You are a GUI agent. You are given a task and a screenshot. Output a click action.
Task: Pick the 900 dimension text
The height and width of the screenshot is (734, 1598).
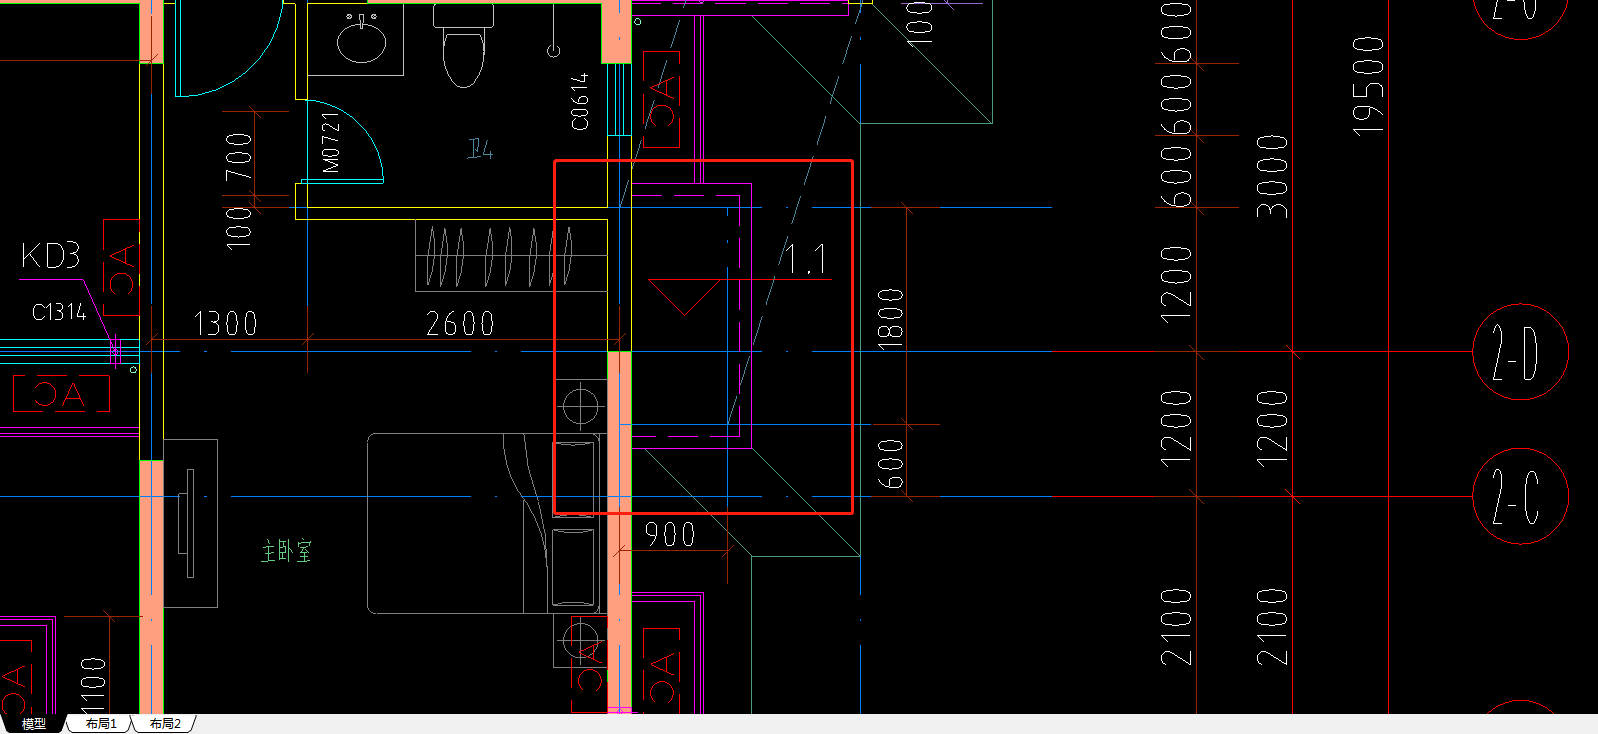point(670,534)
